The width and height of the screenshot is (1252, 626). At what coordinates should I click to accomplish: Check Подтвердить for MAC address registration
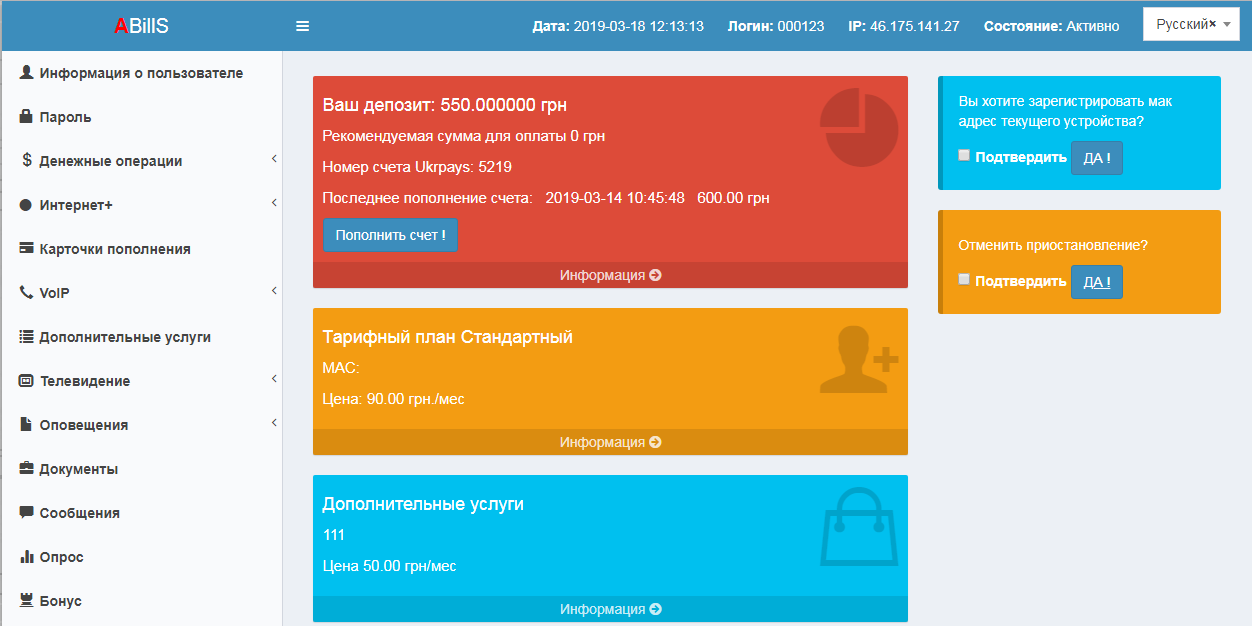964,155
